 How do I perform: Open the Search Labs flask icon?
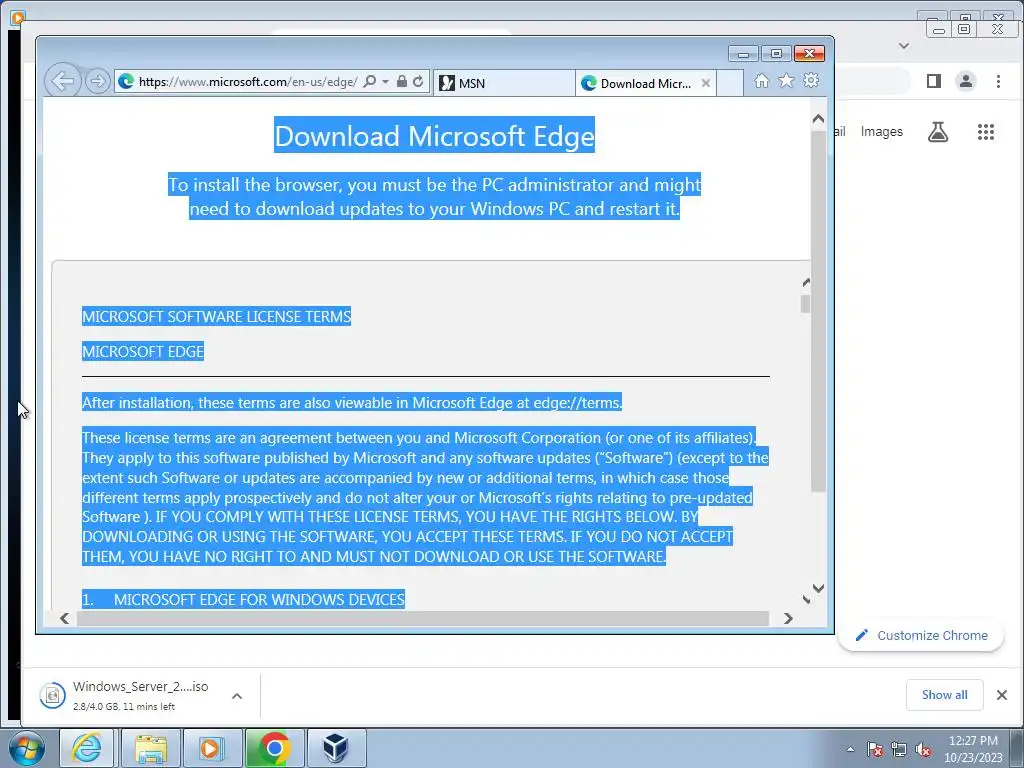938,132
